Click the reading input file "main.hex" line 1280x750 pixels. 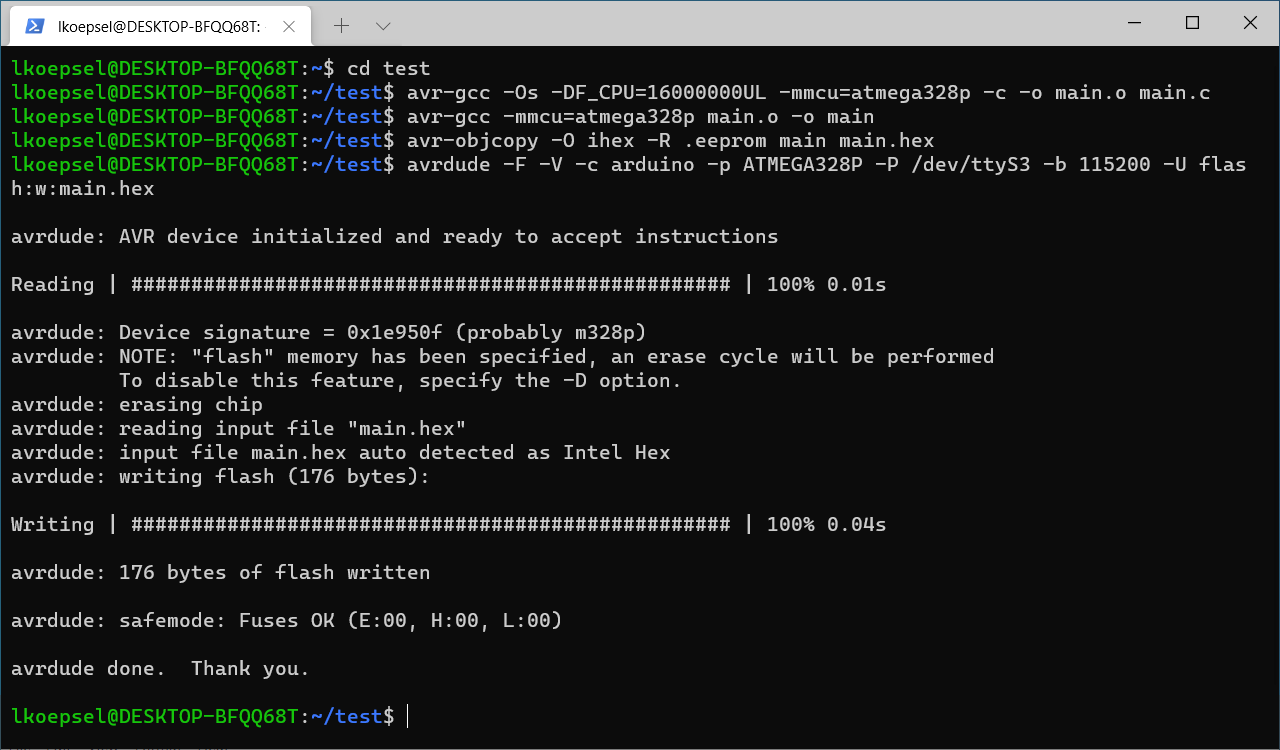(x=239, y=428)
